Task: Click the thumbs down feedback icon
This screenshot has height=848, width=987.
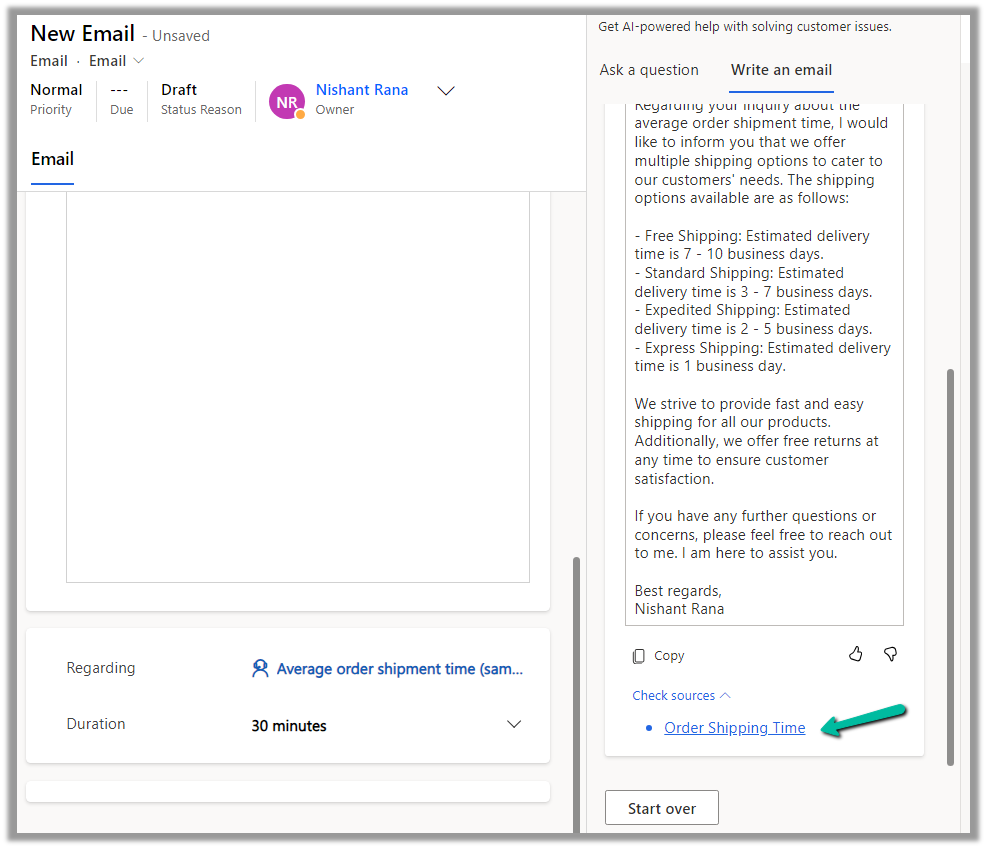Action: (890, 654)
